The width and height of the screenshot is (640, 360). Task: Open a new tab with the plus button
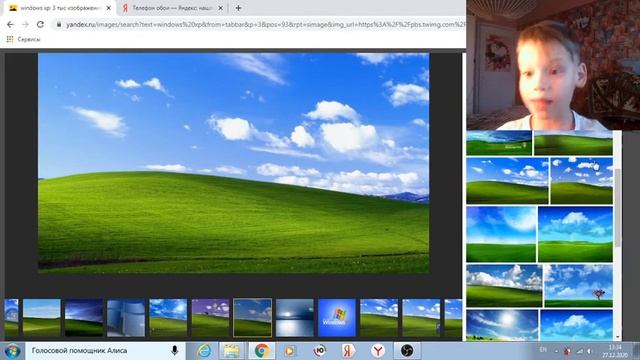pos(238,8)
